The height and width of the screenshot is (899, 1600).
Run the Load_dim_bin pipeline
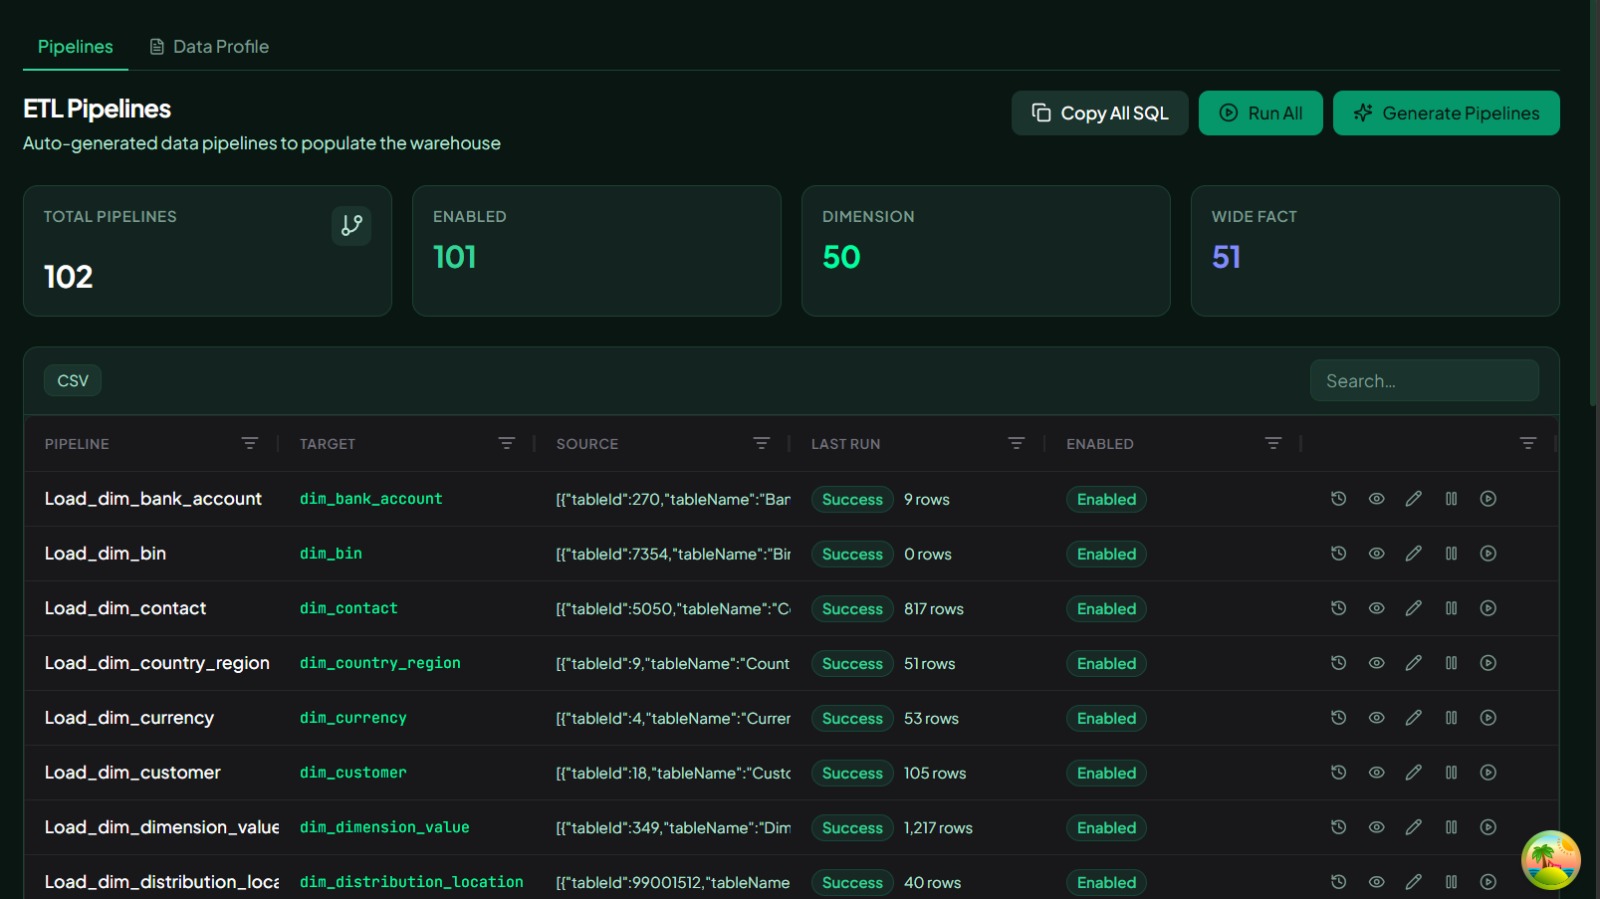1488,554
